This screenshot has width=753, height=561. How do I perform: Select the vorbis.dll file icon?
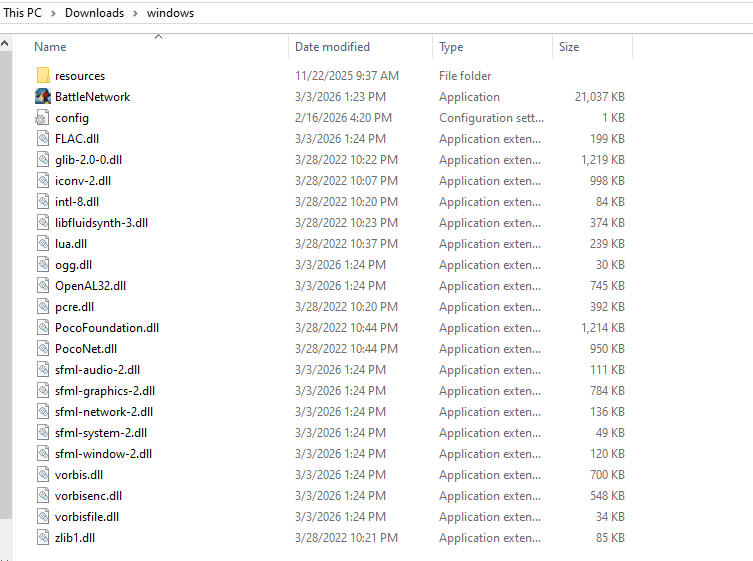click(x=43, y=475)
